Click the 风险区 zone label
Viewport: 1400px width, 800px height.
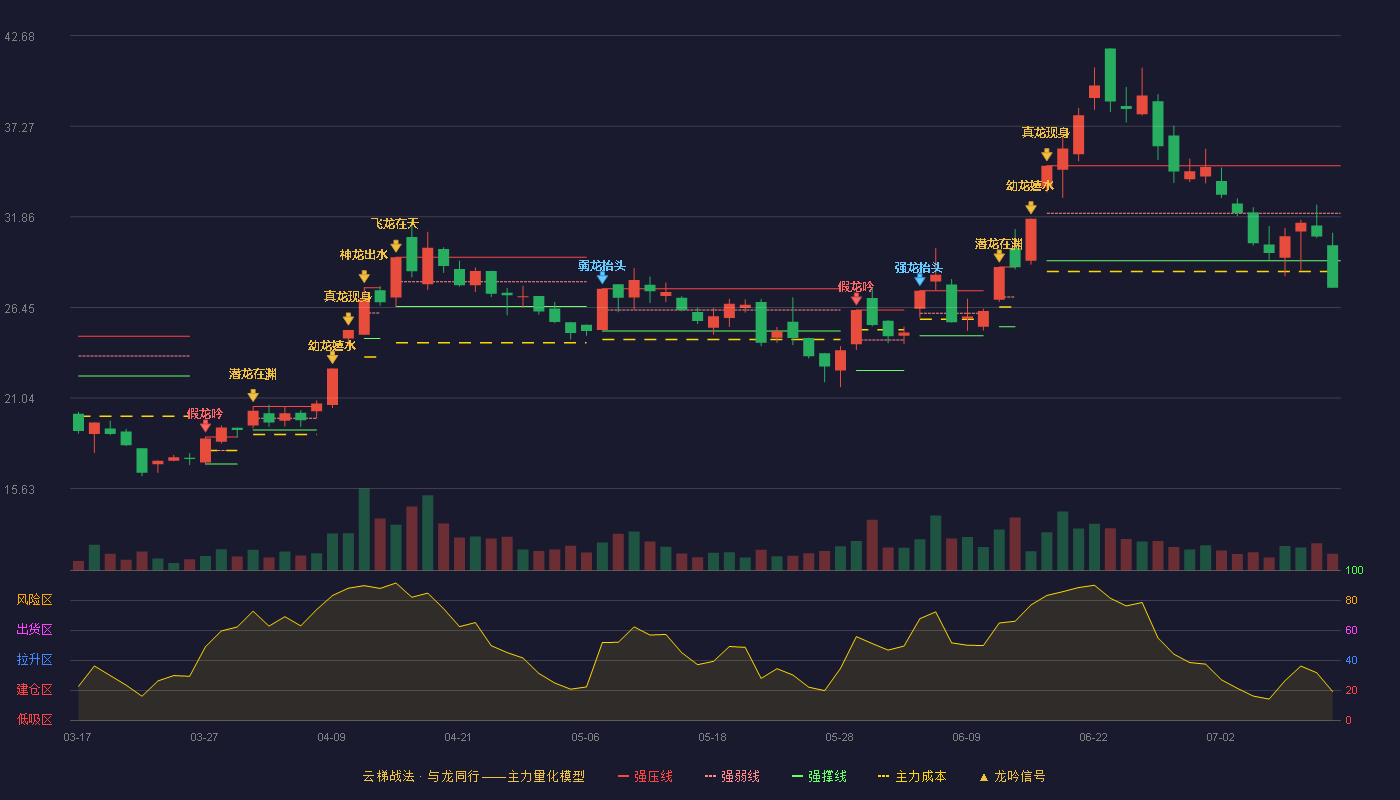click(34, 600)
